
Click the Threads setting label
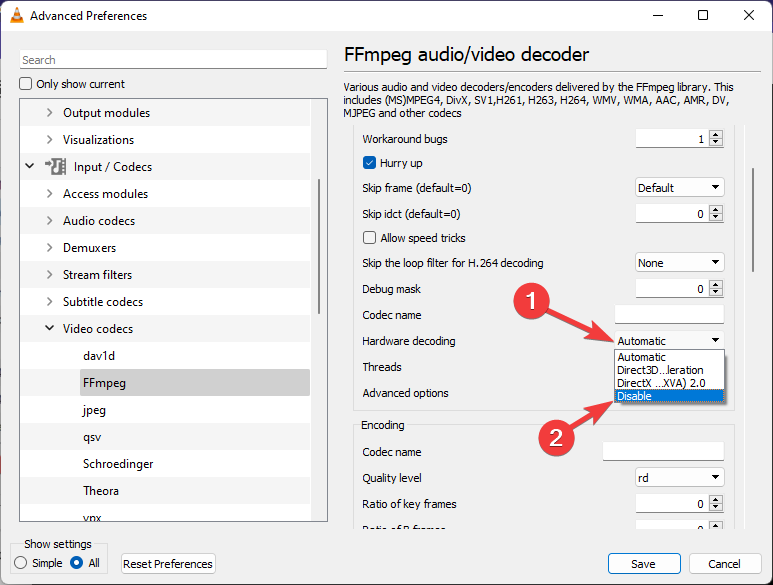(382, 367)
